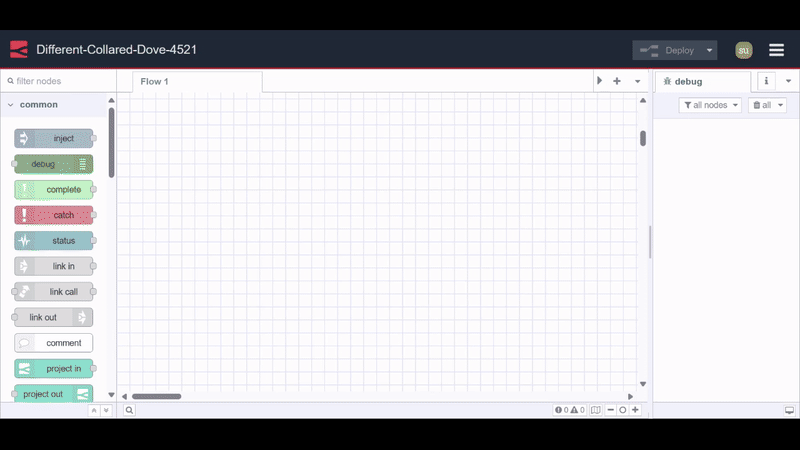Select the link out node

click(54, 317)
